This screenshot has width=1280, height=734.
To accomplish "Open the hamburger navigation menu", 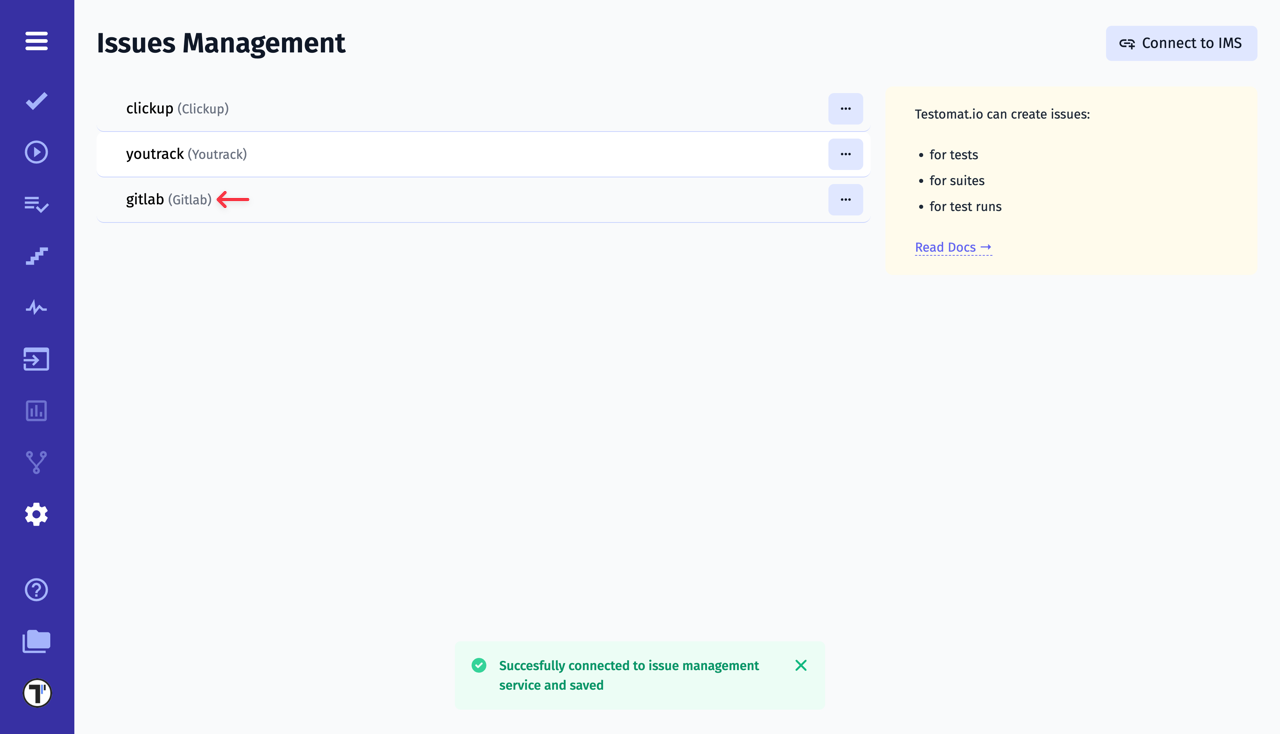I will pyautogui.click(x=36, y=41).
